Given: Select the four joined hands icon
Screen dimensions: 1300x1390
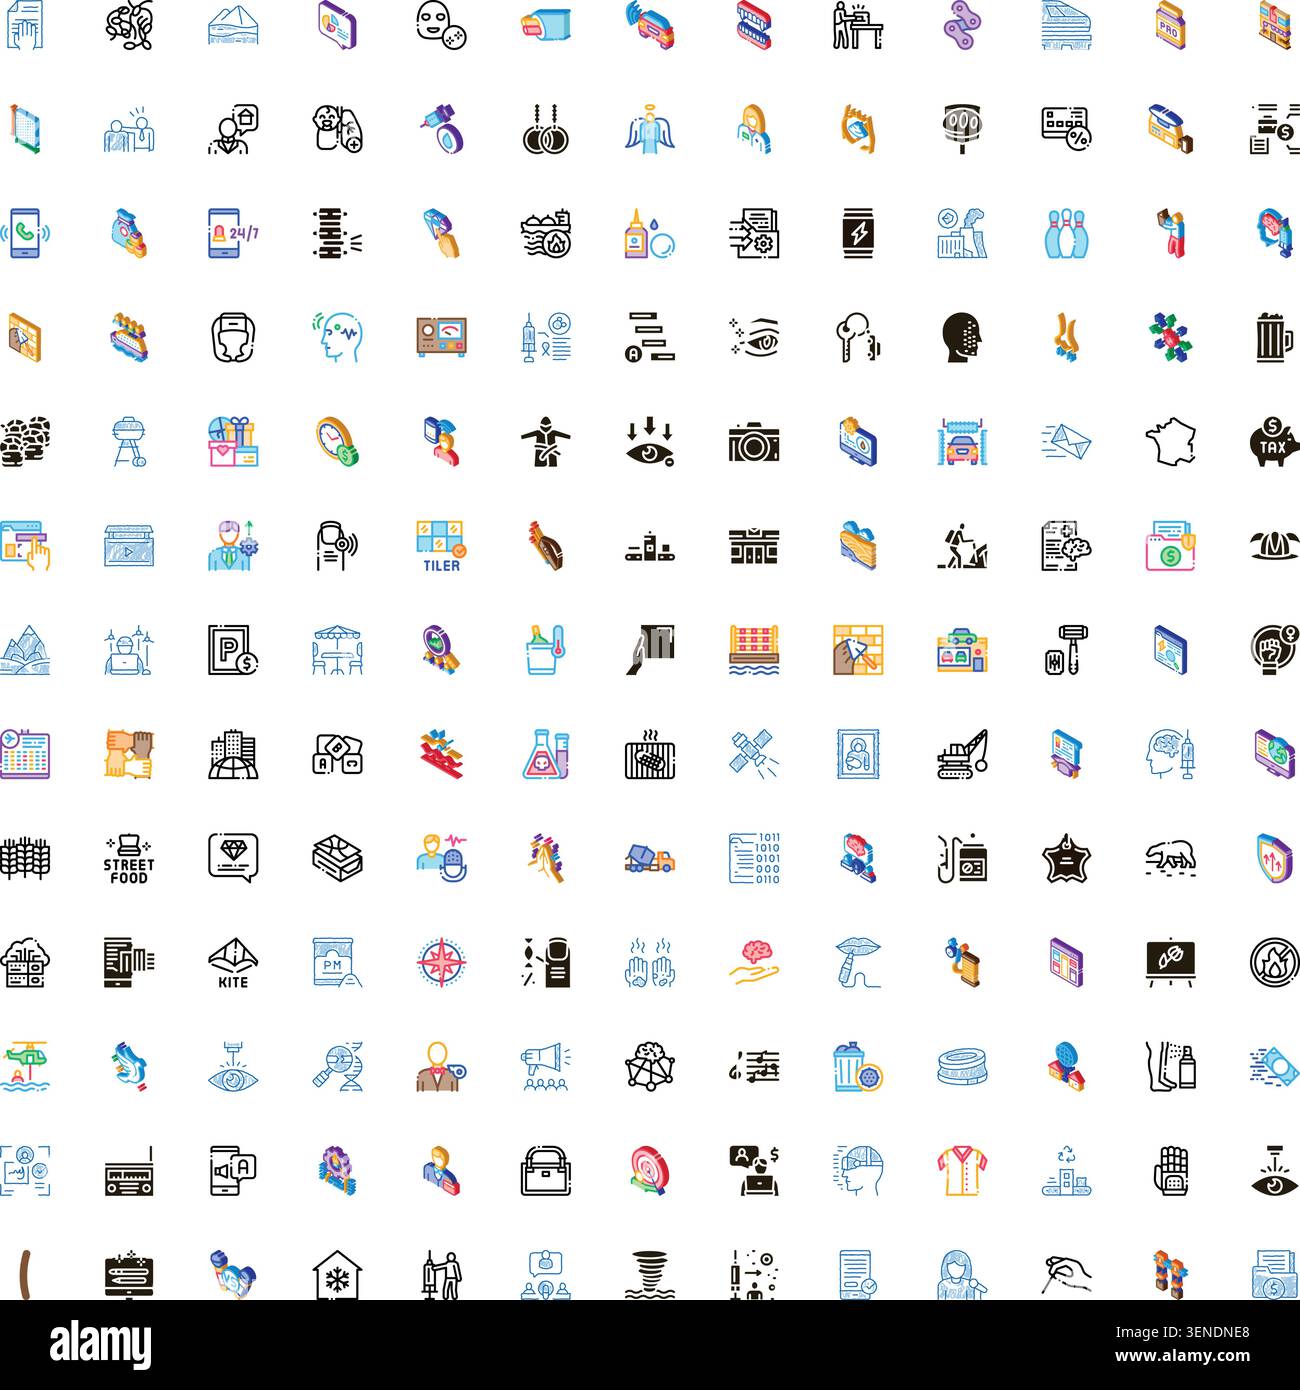Looking at the screenshot, I should click(130, 754).
